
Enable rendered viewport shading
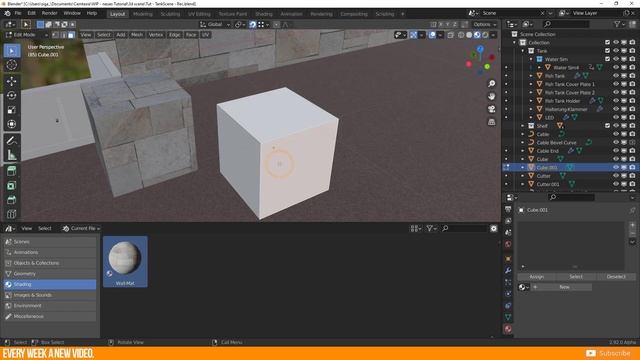[485, 35]
